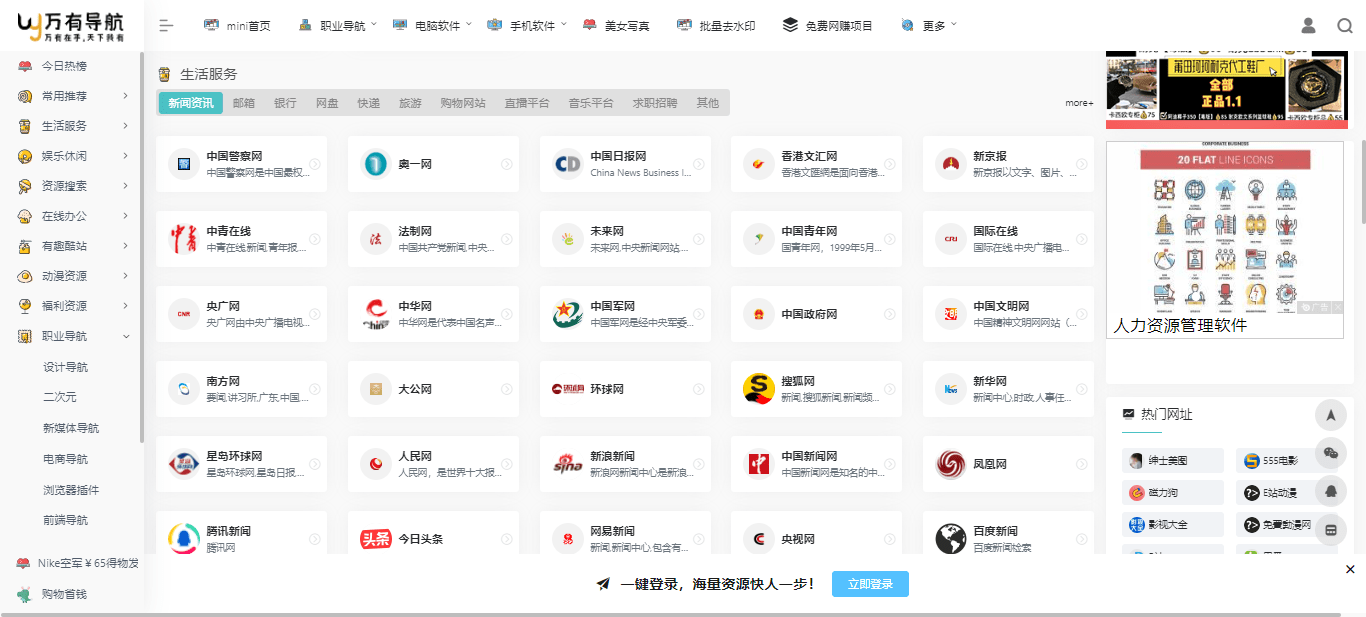The height and width of the screenshot is (617, 1366).
Task: Switch to the 求职招聘 tab
Action: pyautogui.click(x=655, y=103)
